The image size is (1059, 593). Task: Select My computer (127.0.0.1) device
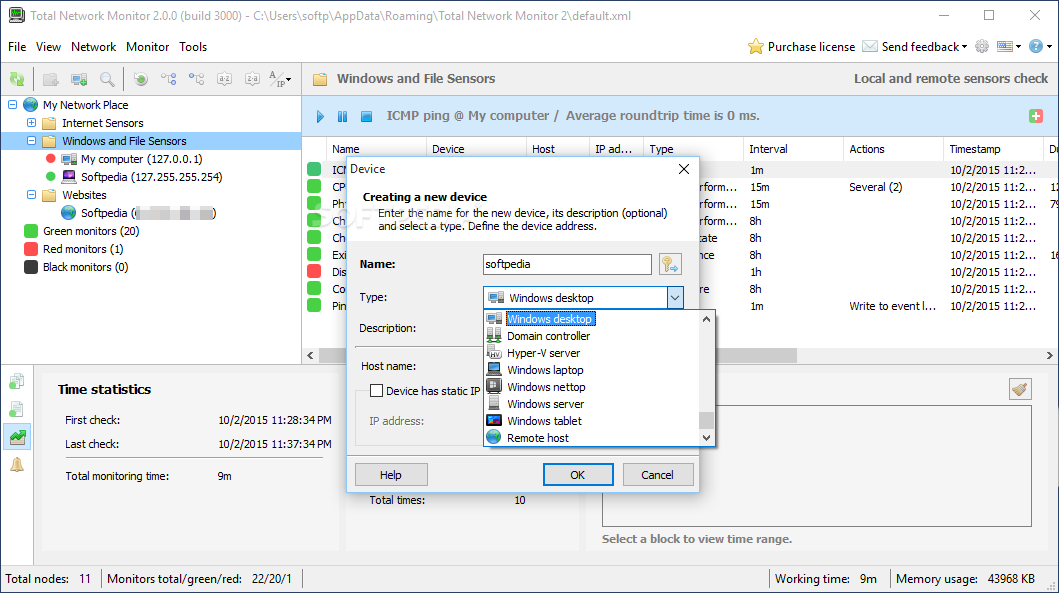(x=141, y=159)
